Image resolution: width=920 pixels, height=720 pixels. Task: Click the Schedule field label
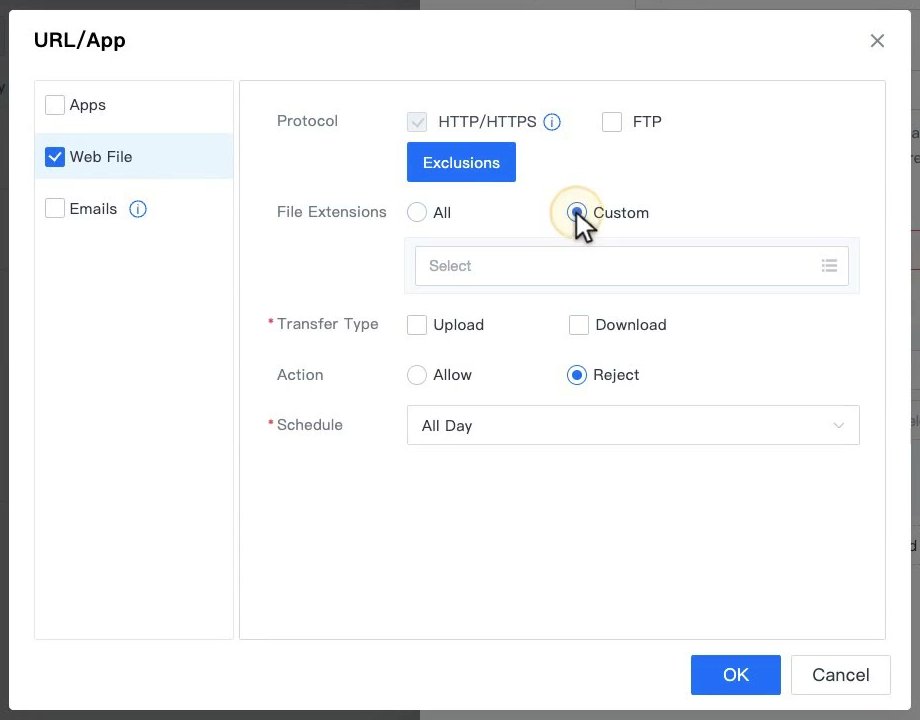tap(310, 425)
